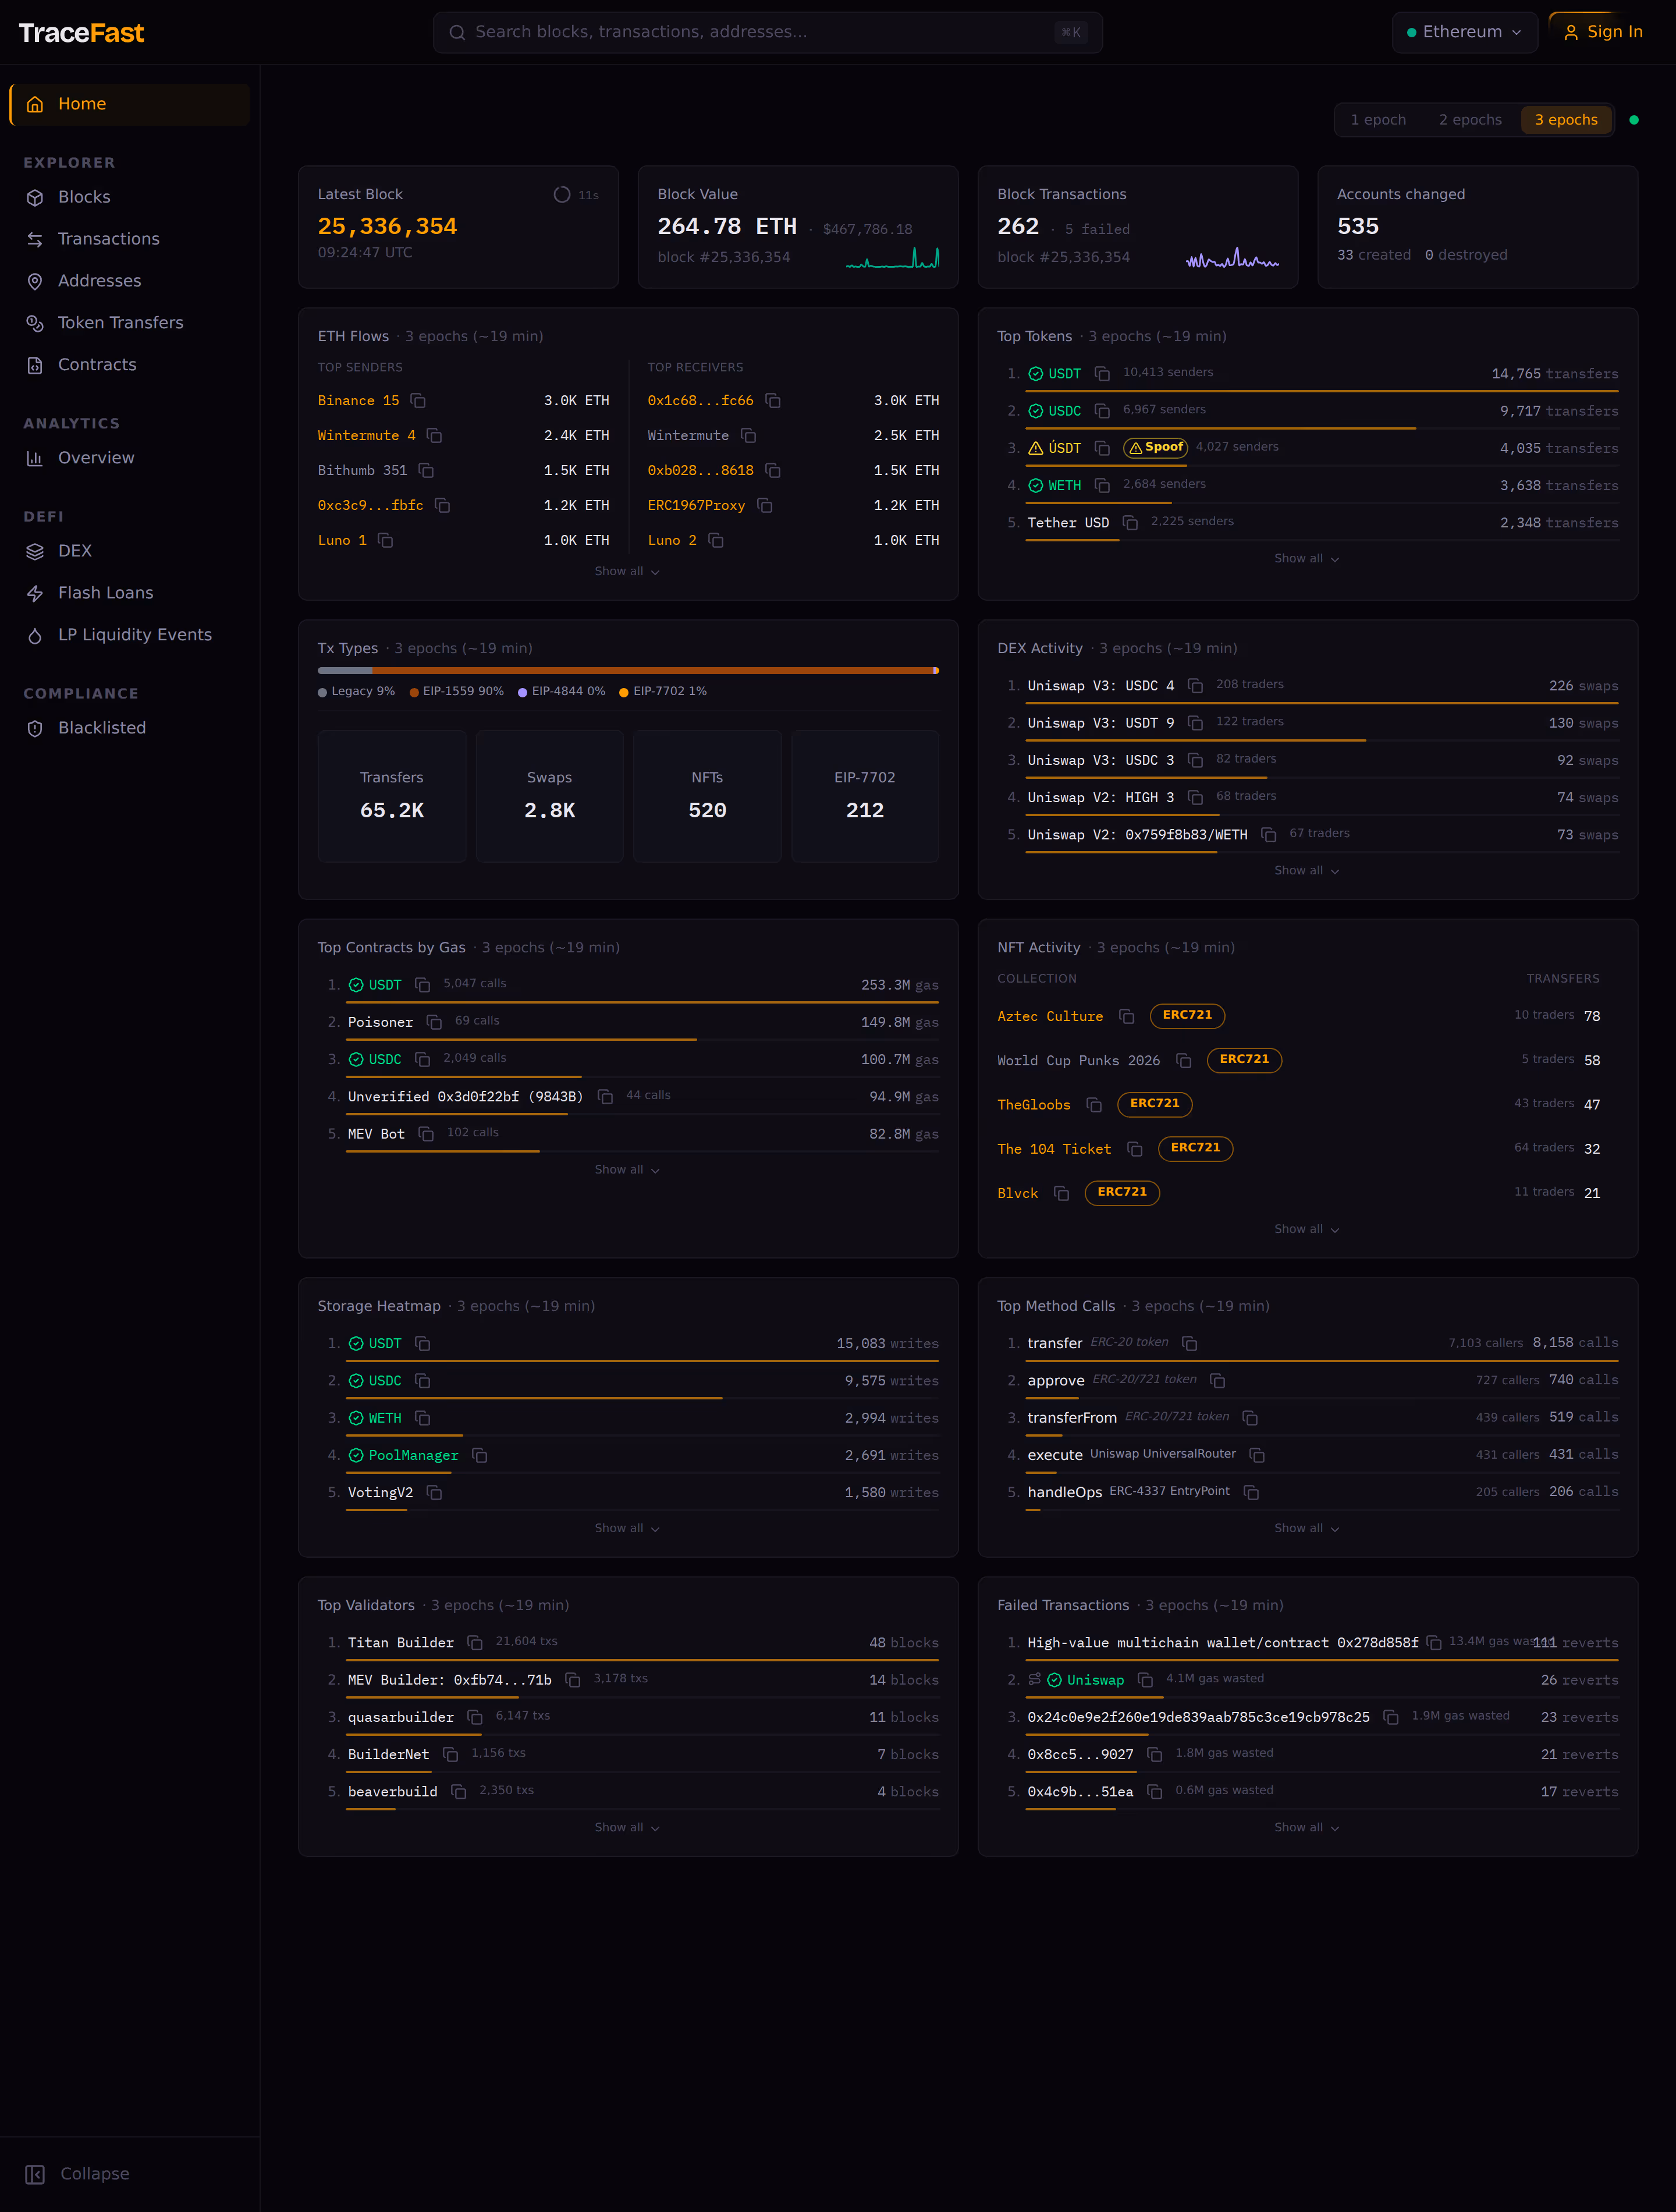Select the 2 epochs range
The width and height of the screenshot is (1676, 2212).
[x=1470, y=120]
